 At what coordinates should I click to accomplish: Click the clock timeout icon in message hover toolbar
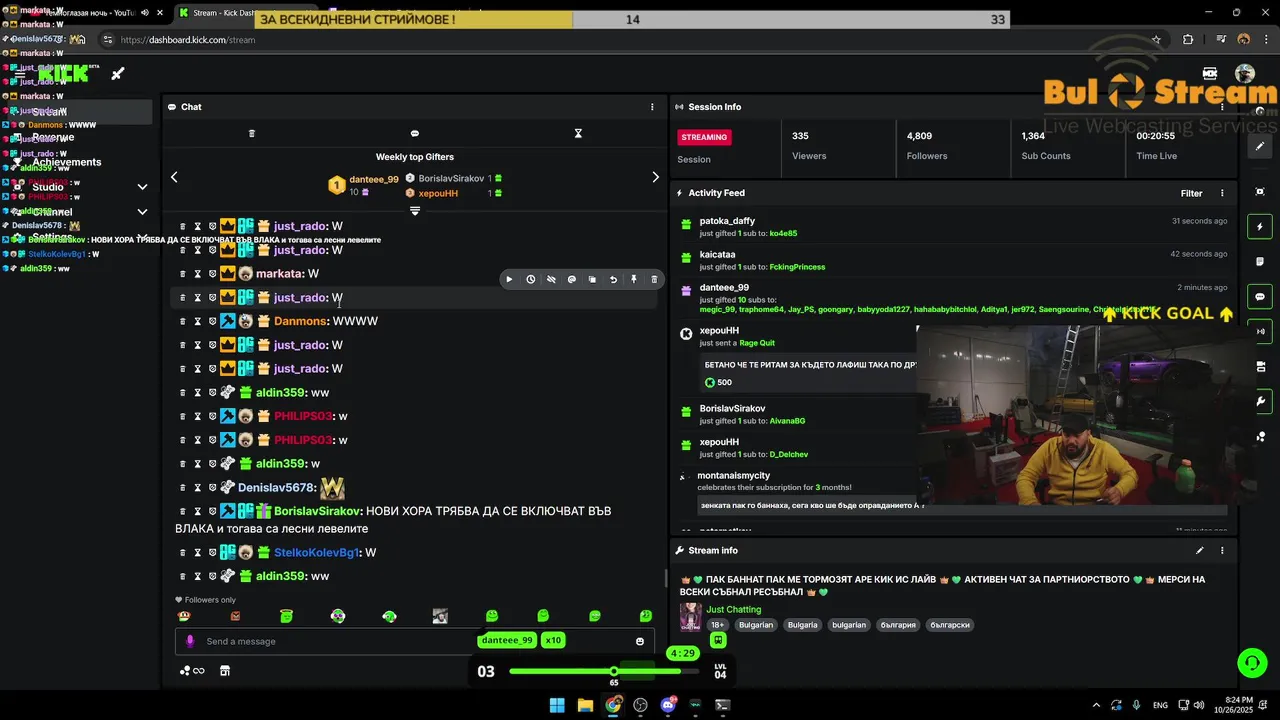coord(530,280)
